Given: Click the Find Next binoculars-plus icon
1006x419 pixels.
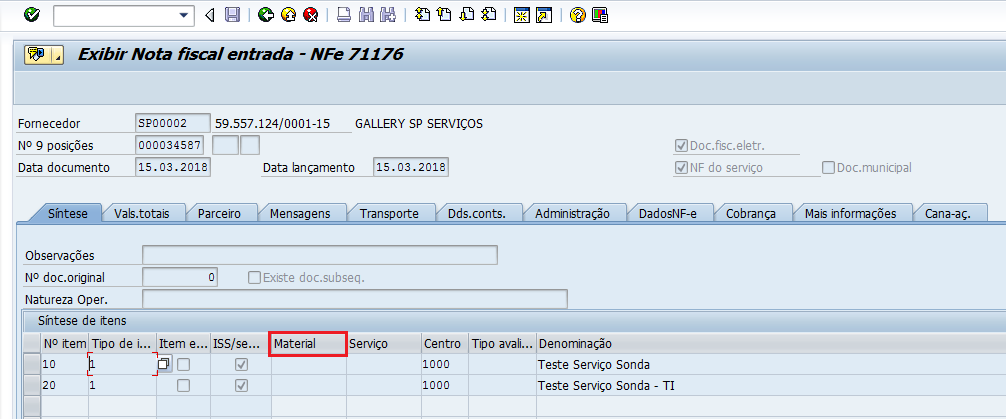Looking at the screenshot, I should coord(388,15).
